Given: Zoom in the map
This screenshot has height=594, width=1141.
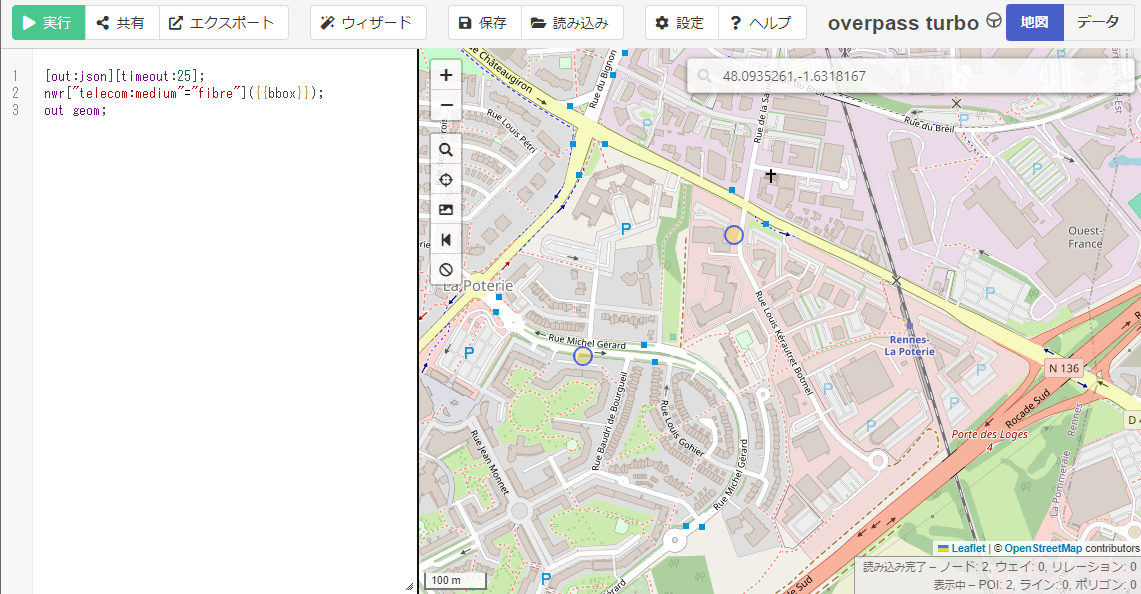Looking at the screenshot, I should point(446,75).
